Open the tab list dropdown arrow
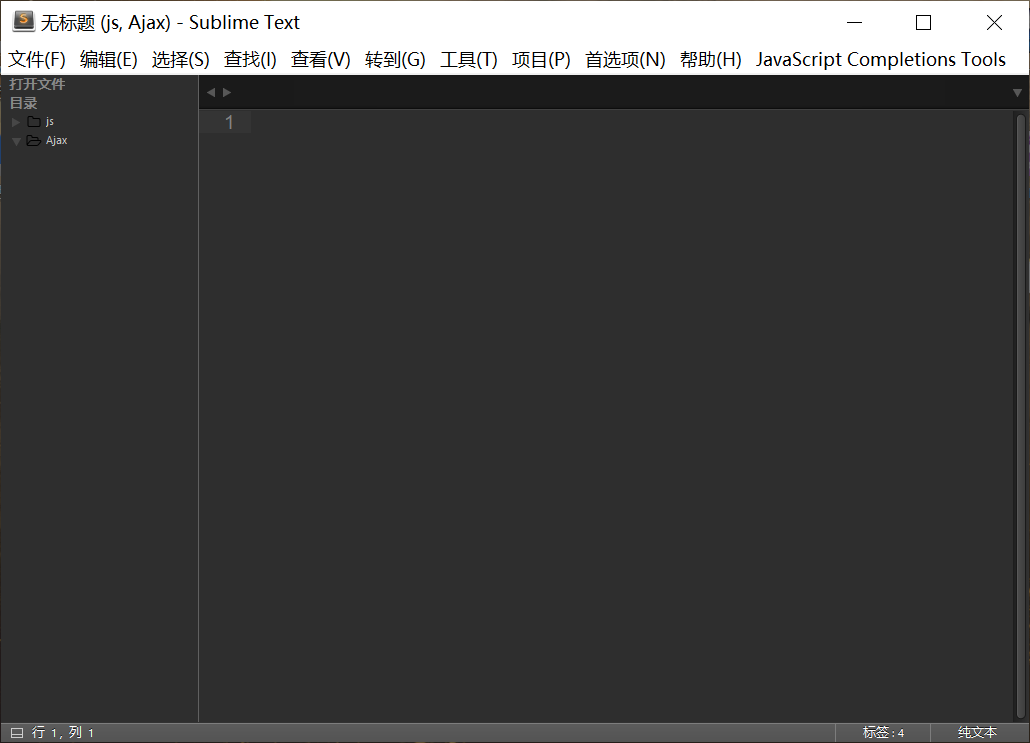This screenshot has height=743, width=1030. [1017, 93]
